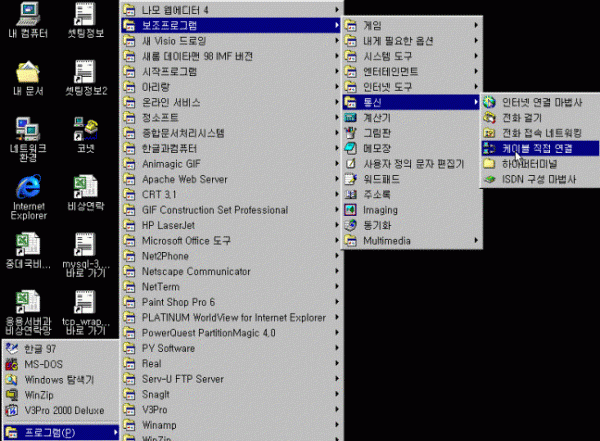Open GIF Construction Set Professional group
Viewport: 600px width, 441px height.
(x=231, y=210)
